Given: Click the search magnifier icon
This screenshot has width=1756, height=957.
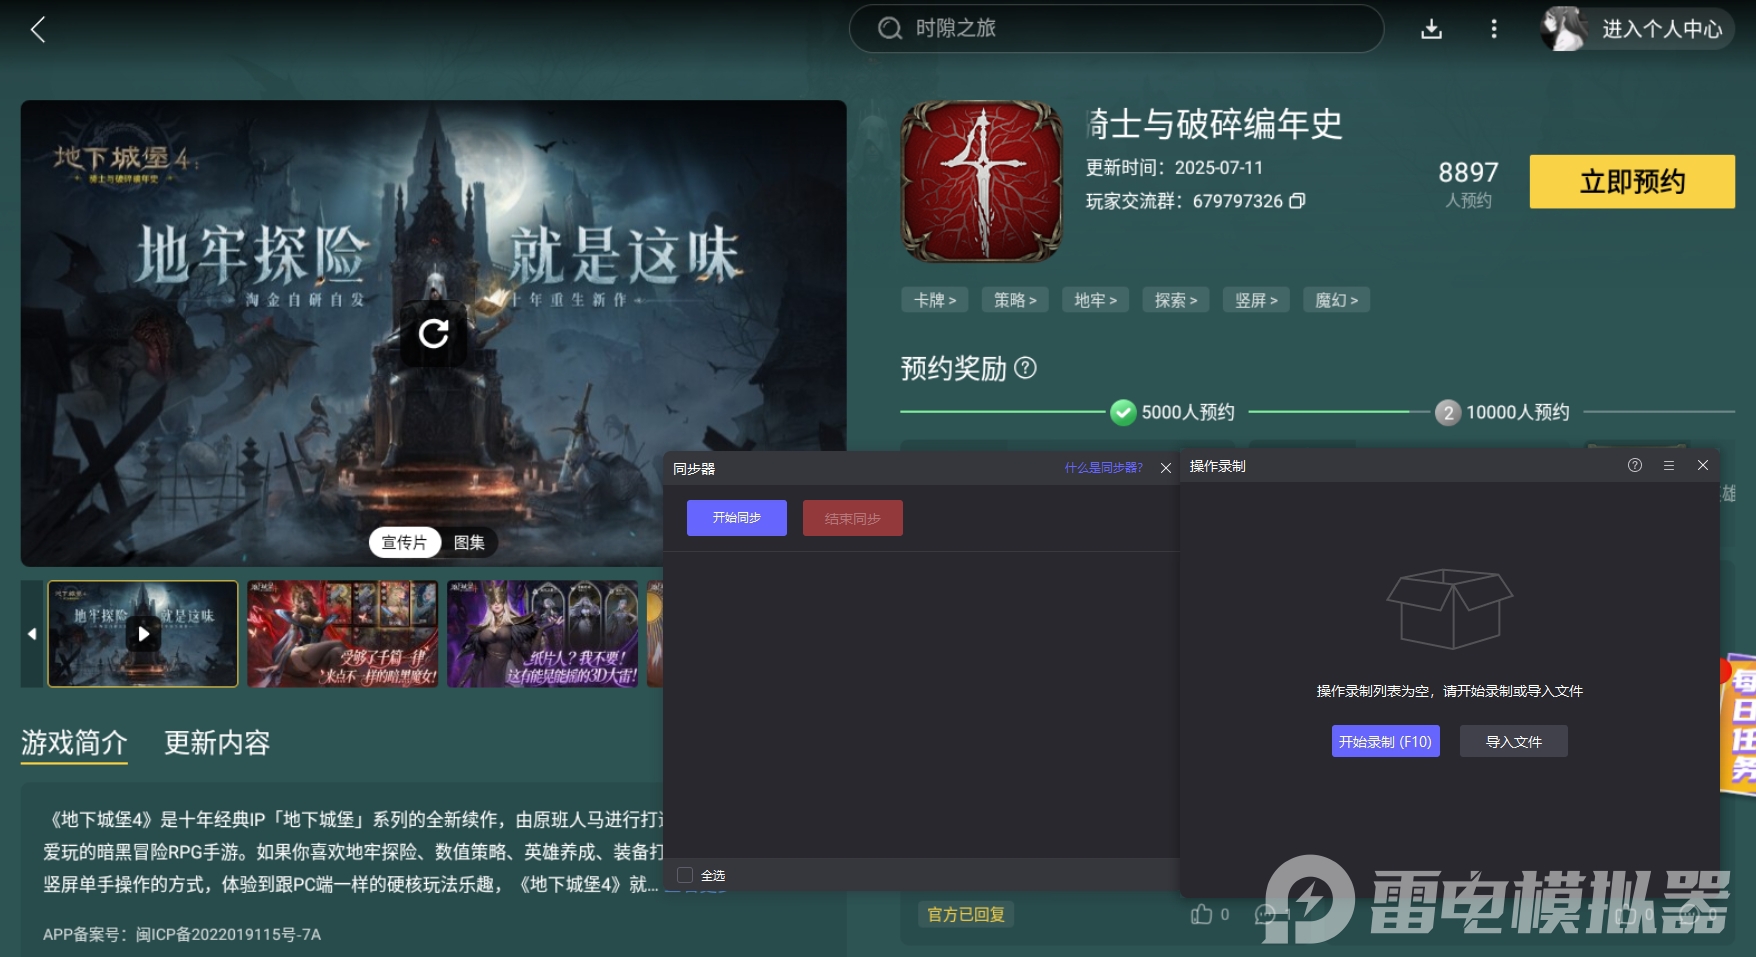Looking at the screenshot, I should [889, 29].
